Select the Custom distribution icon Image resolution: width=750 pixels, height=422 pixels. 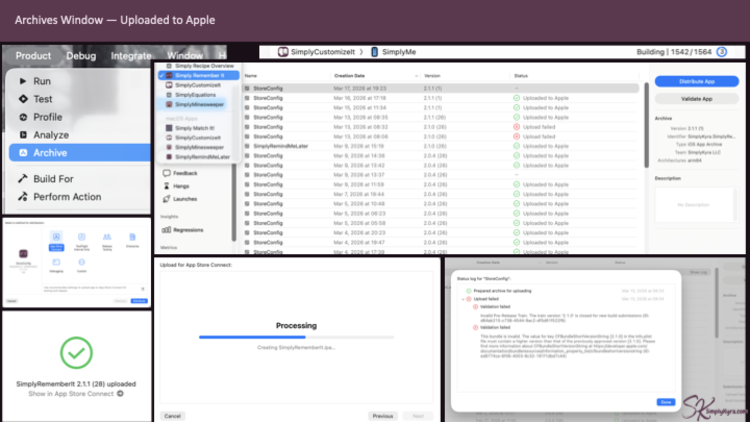pos(82,262)
